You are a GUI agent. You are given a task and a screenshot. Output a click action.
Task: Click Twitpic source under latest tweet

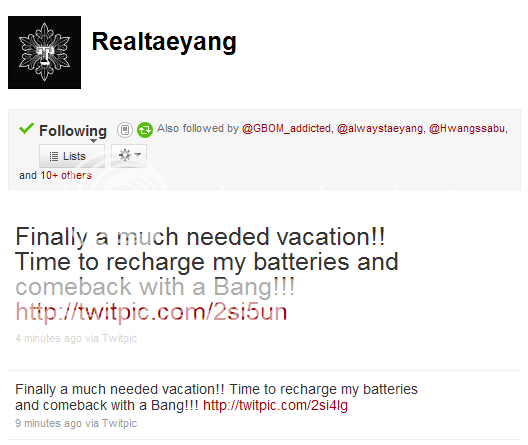pos(119,338)
